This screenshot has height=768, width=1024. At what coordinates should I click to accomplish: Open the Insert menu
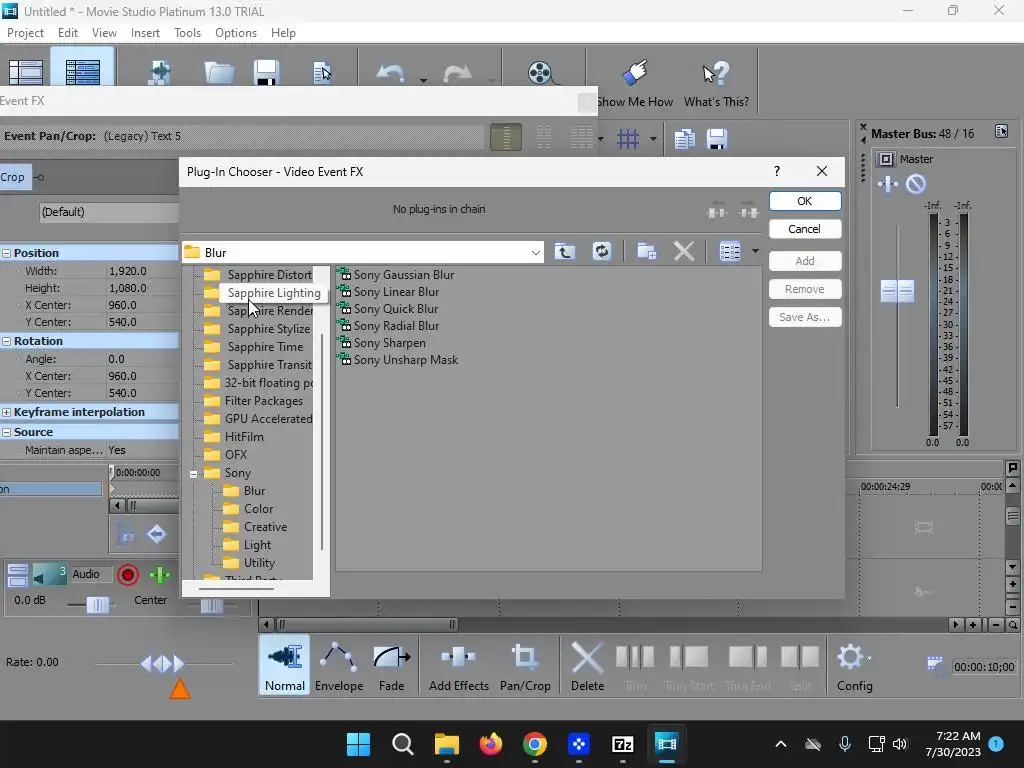coord(145,33)
